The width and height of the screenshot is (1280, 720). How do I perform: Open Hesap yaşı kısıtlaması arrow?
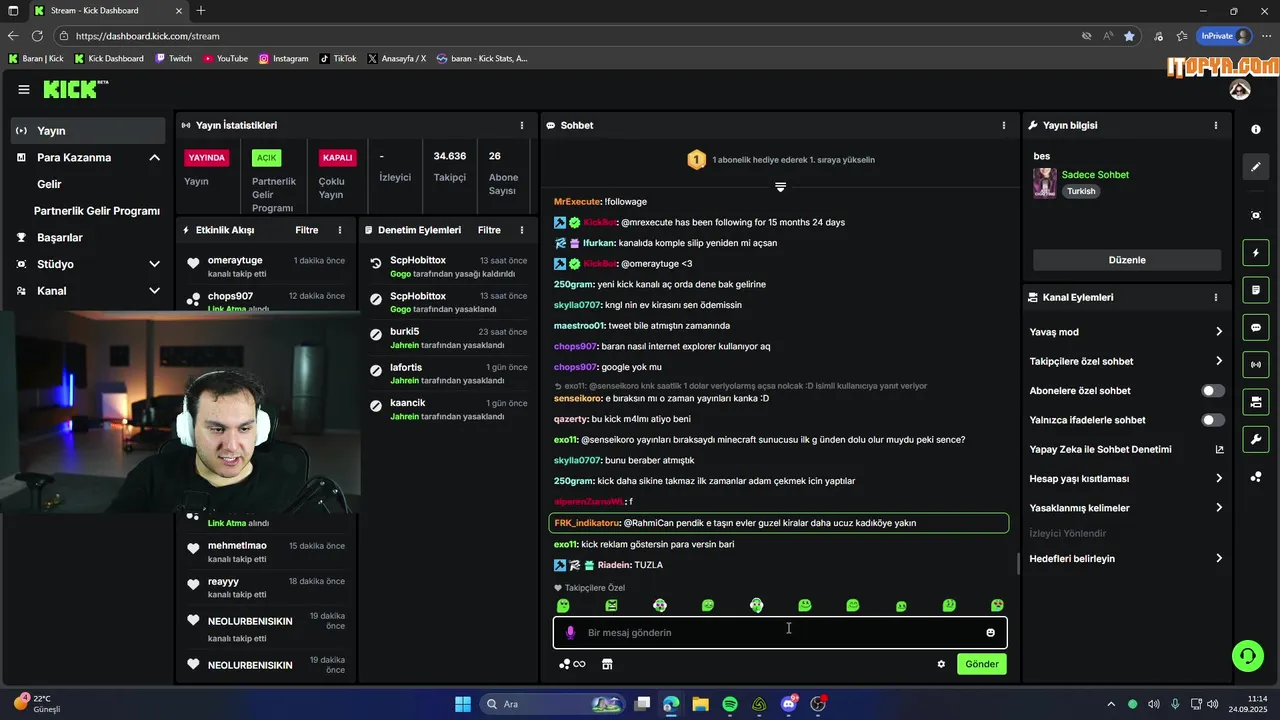[x=1219, y=479]
